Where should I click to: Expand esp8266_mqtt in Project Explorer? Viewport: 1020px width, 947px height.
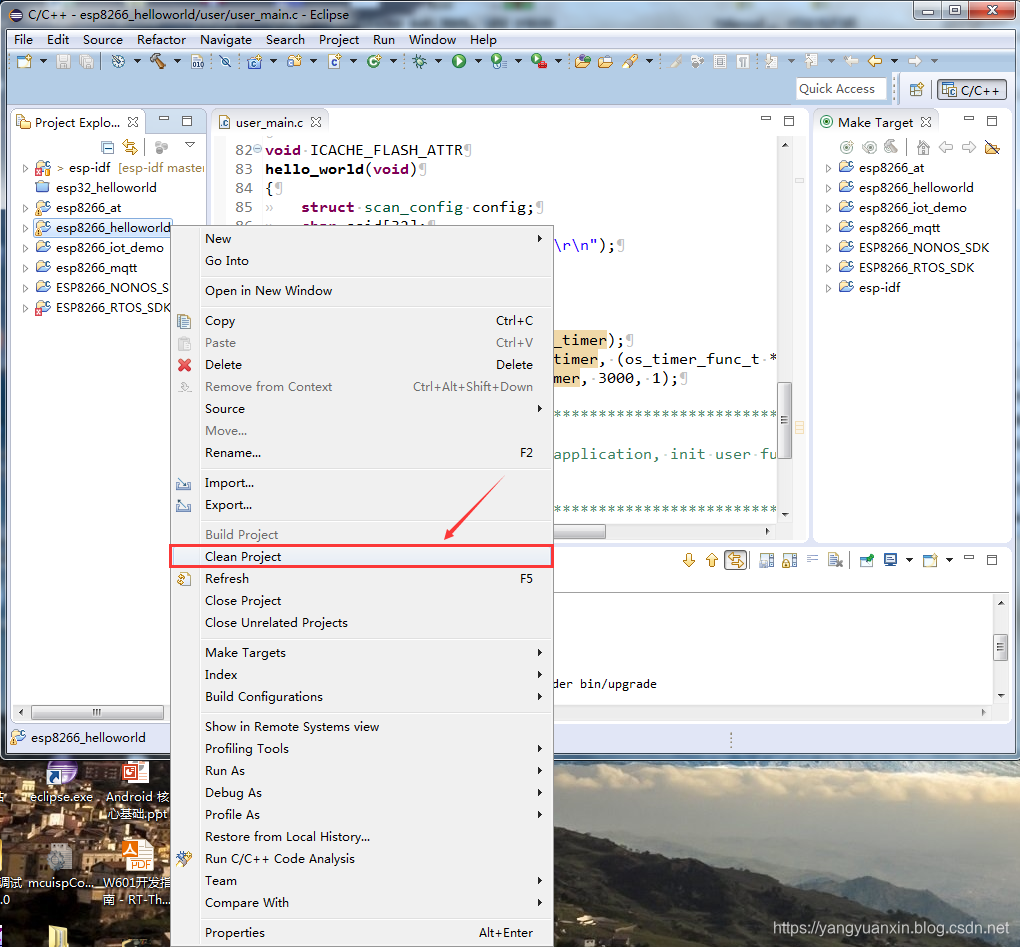click(25, 268)
